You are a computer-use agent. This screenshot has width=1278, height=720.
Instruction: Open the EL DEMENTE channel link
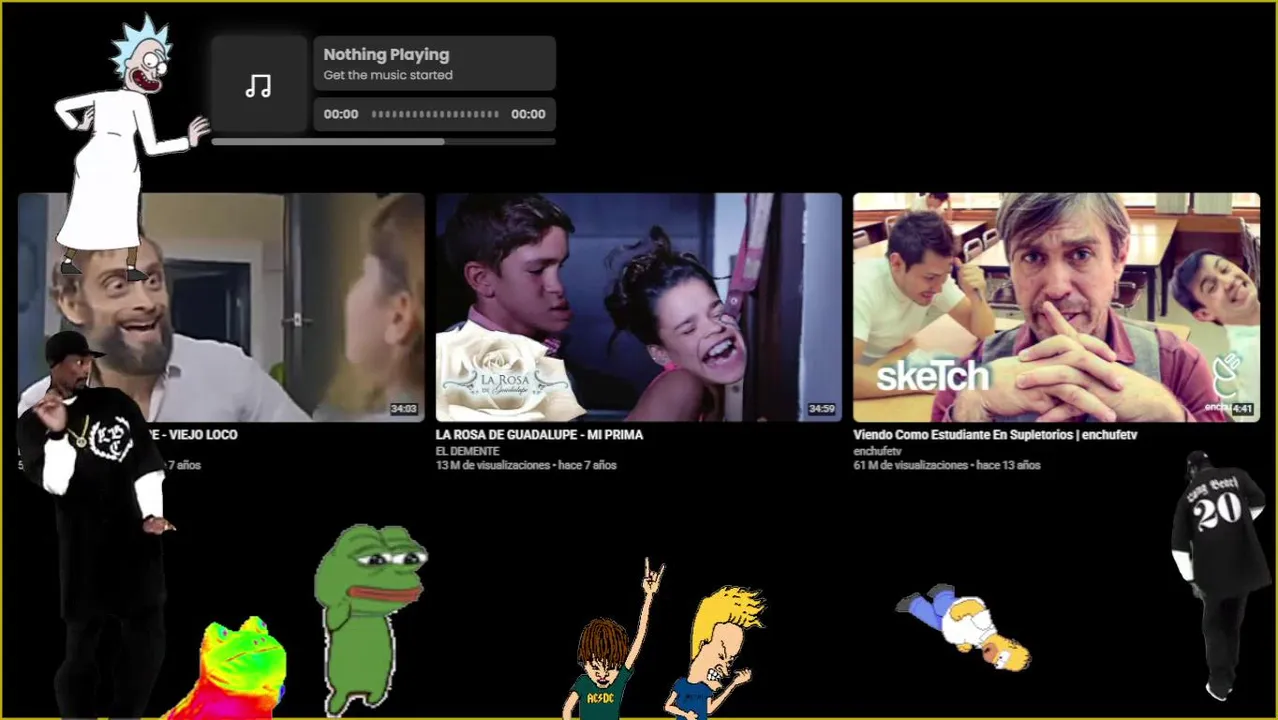pyautogui.click(x=467, y=451)
